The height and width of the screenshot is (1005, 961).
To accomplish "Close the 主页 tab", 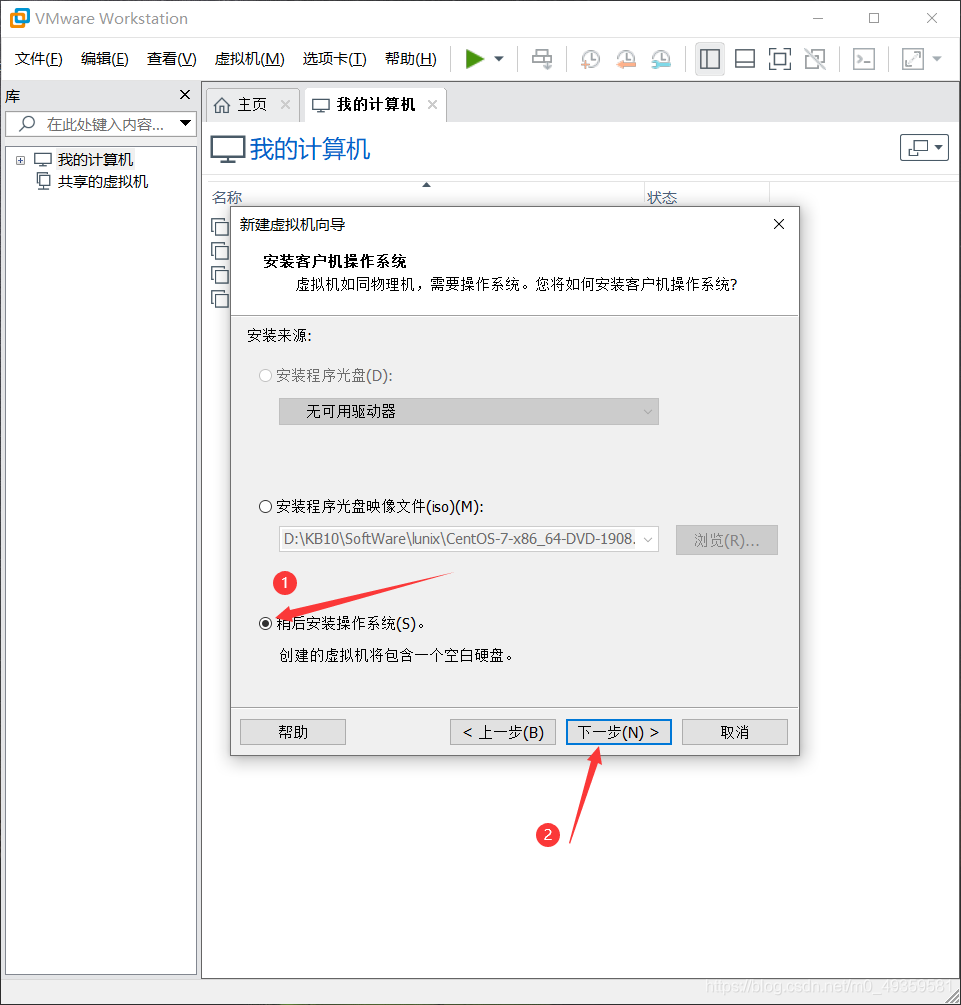I will (x=285, y=104).
